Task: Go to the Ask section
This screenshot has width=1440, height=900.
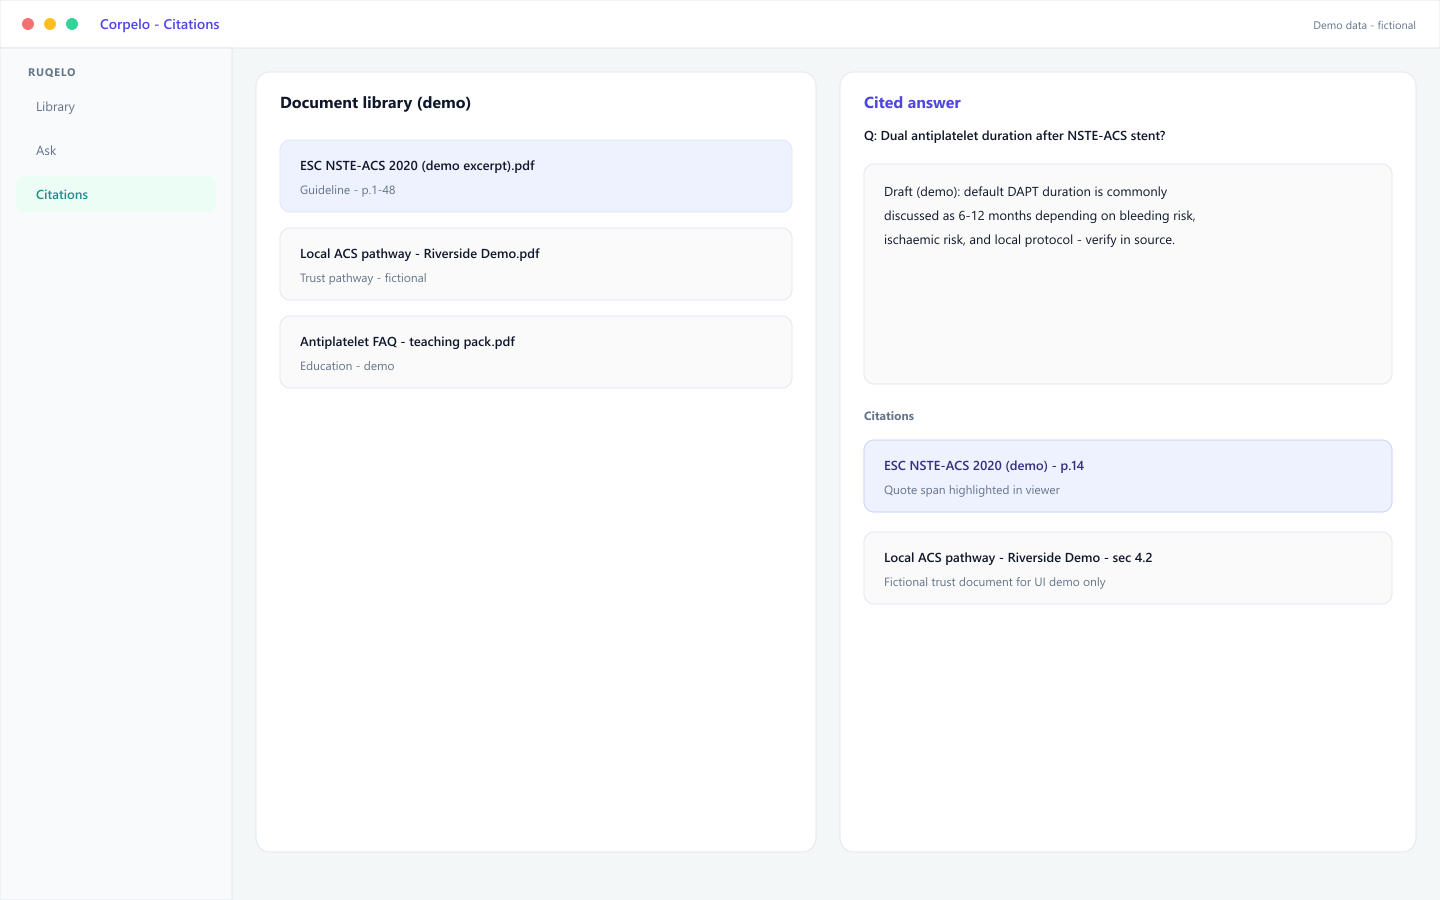Action: pos(116,151)
